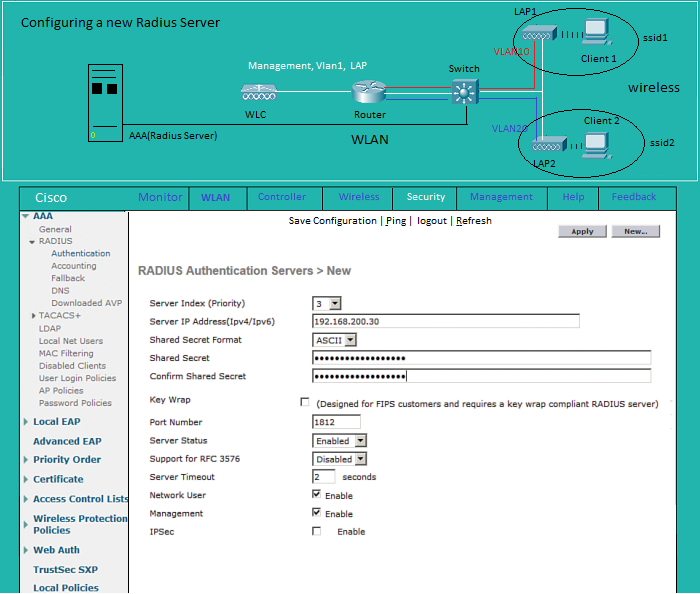700x594 pixels.
Task: Click the Save Configuration link
Action: [333, 221]
